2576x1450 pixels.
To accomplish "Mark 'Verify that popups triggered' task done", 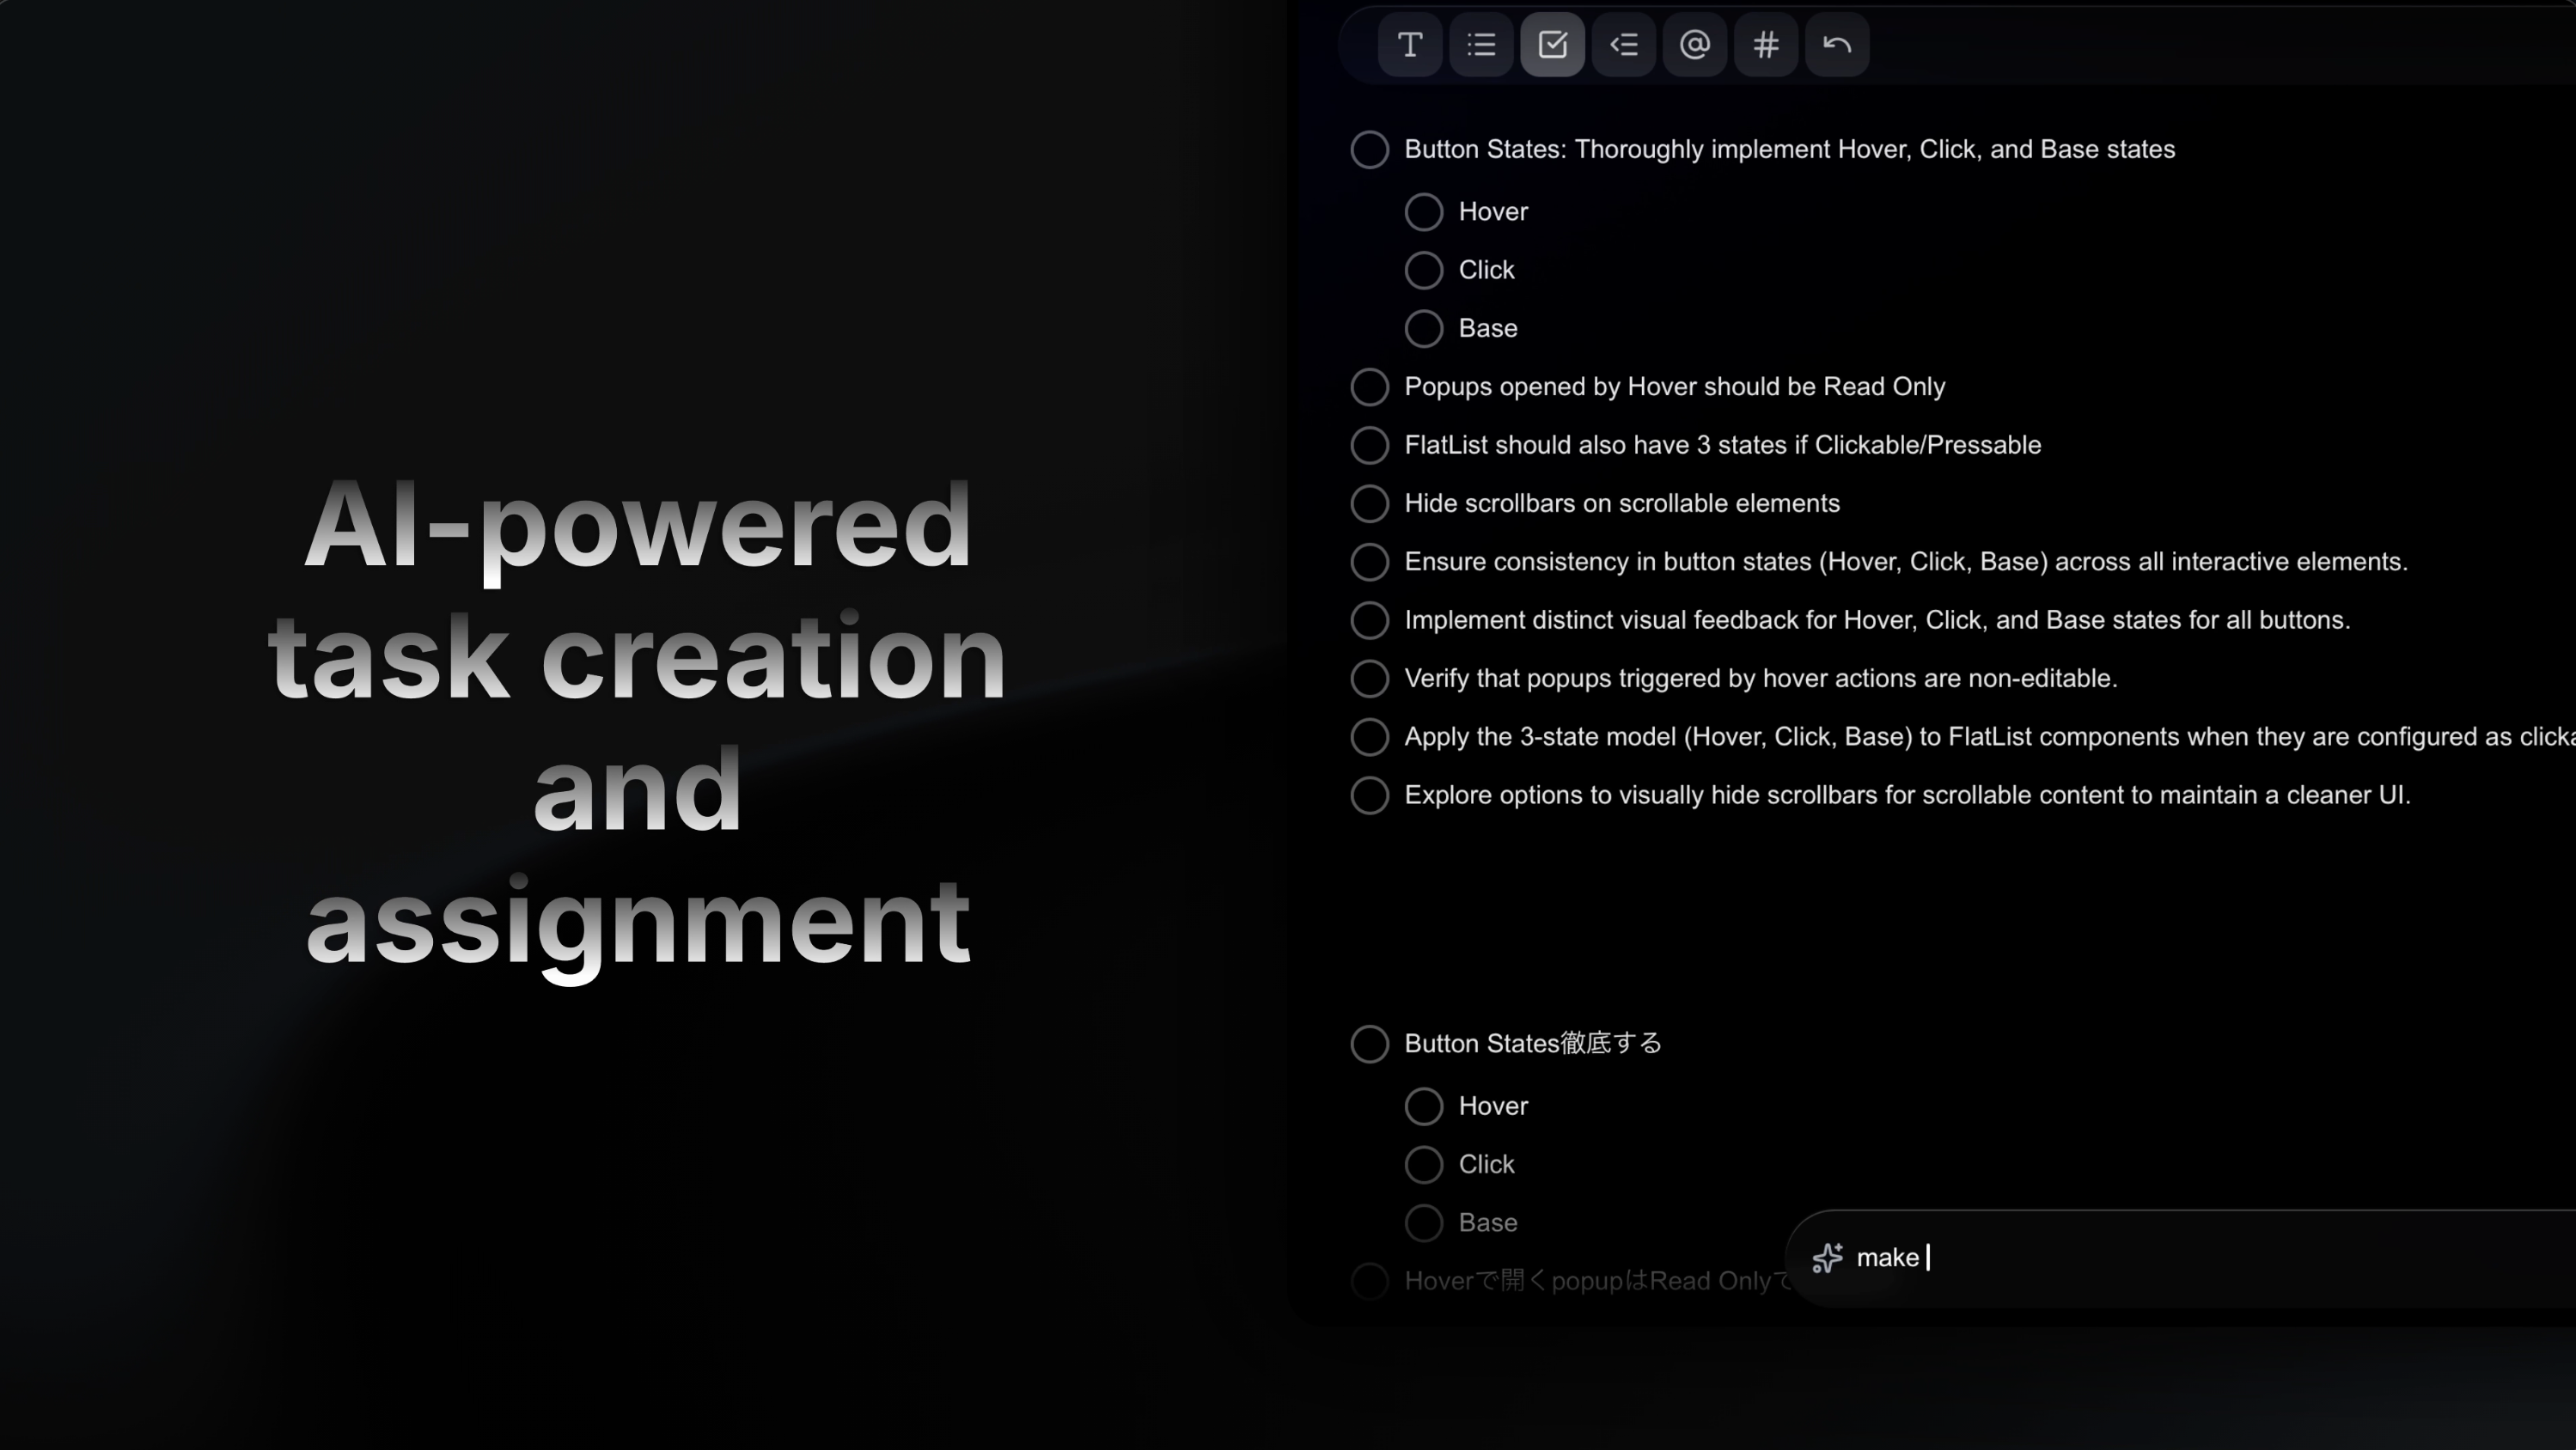I will coord(1369,678).
